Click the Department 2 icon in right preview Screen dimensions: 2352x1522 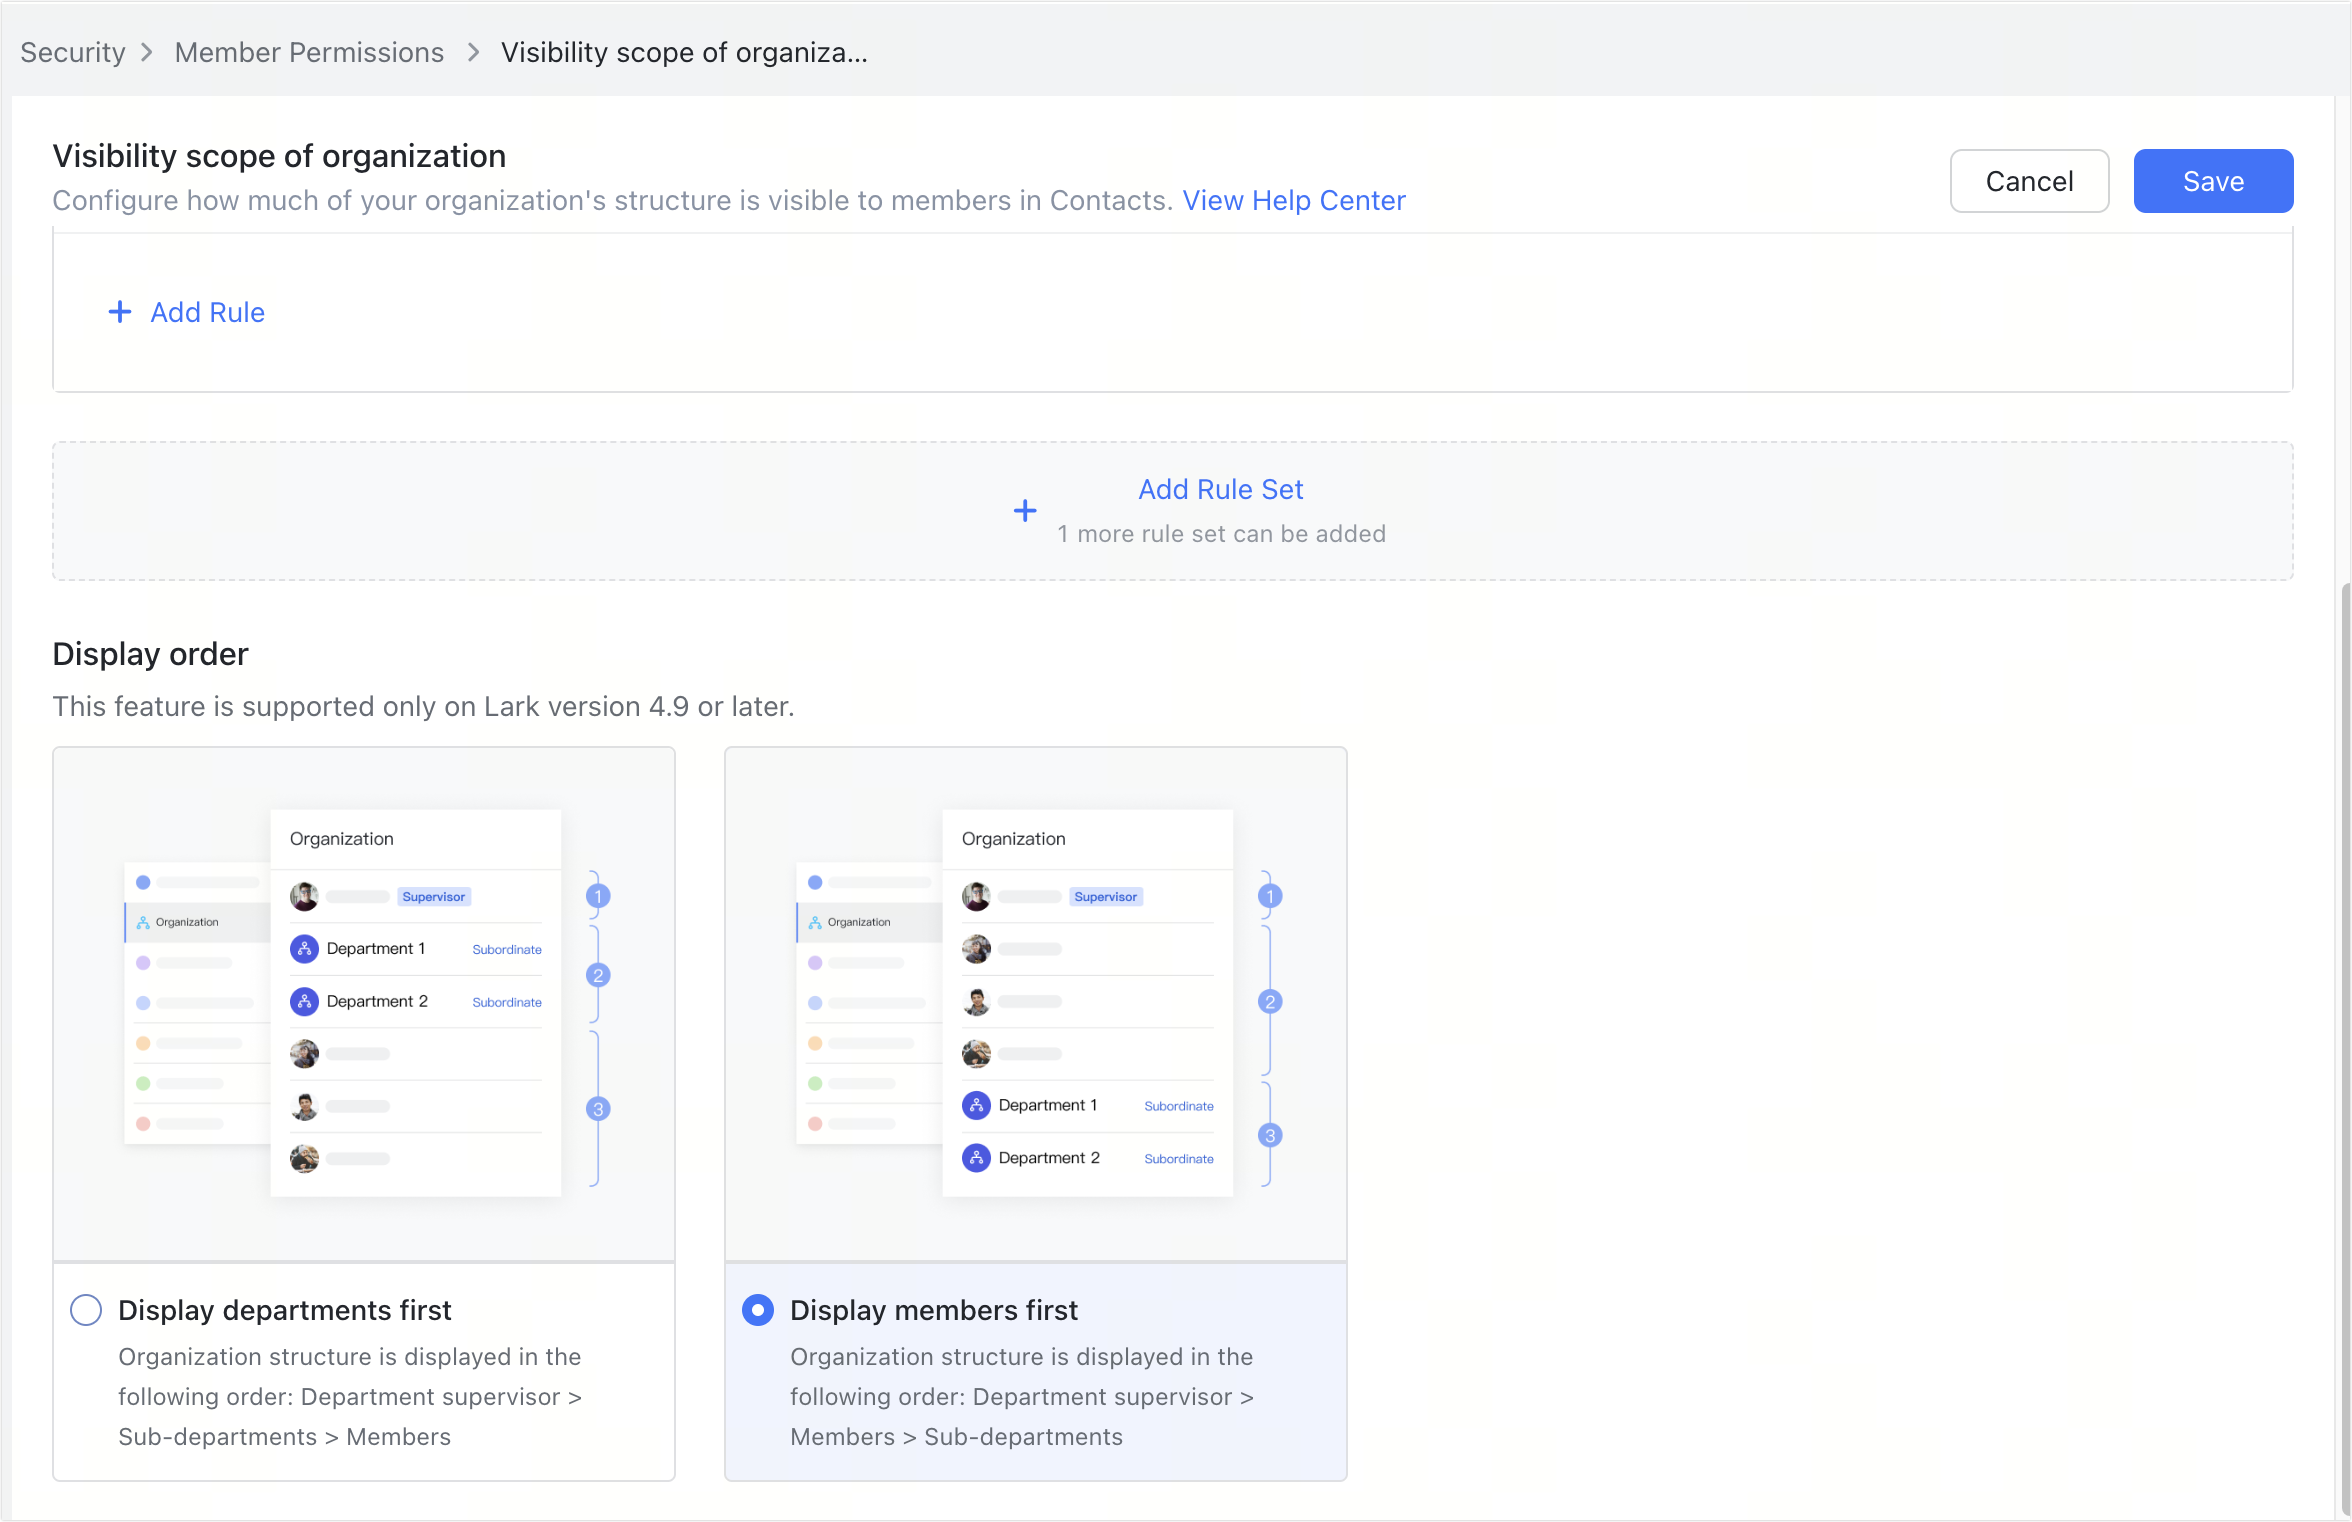975,1157
